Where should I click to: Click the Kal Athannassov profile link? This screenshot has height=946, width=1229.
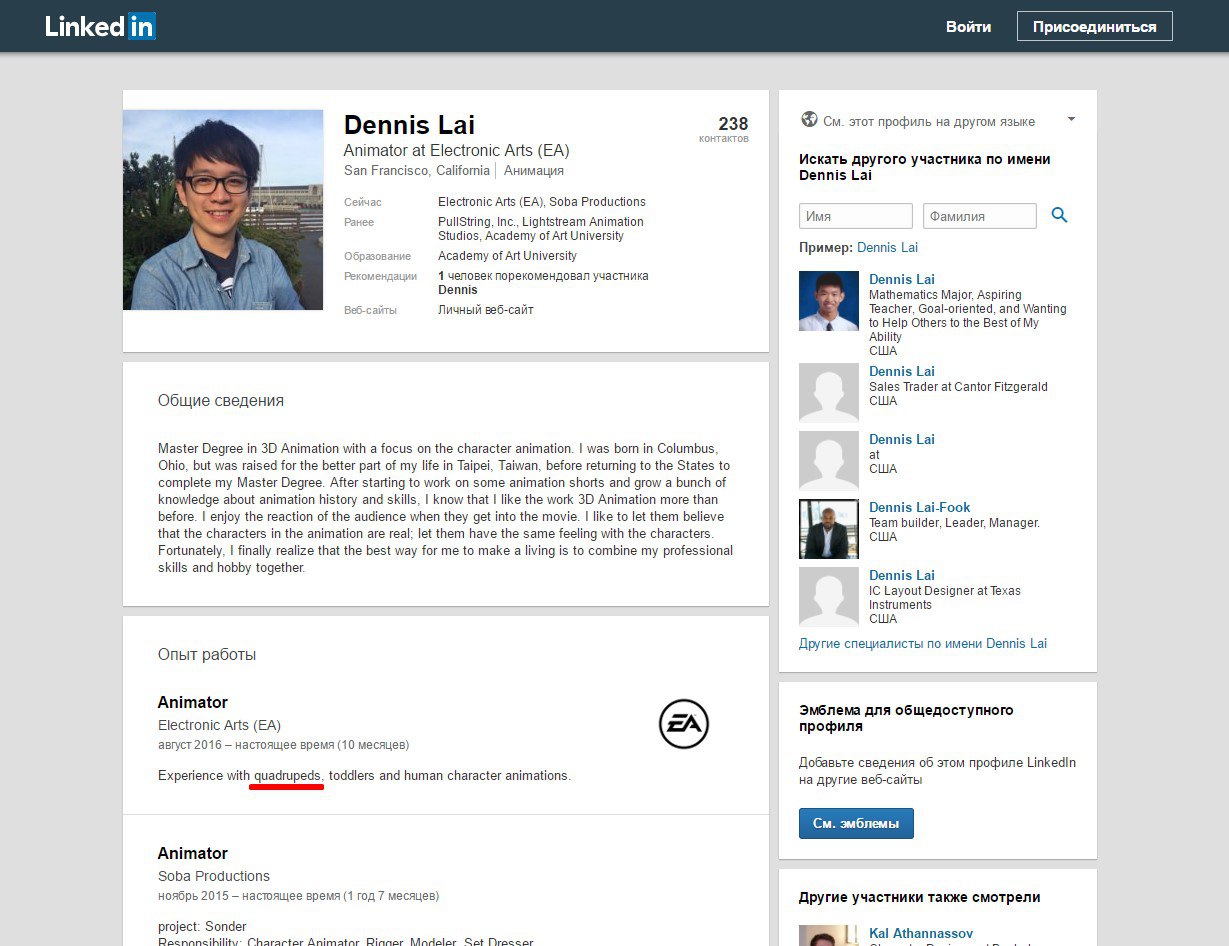(x=920, y=934)
